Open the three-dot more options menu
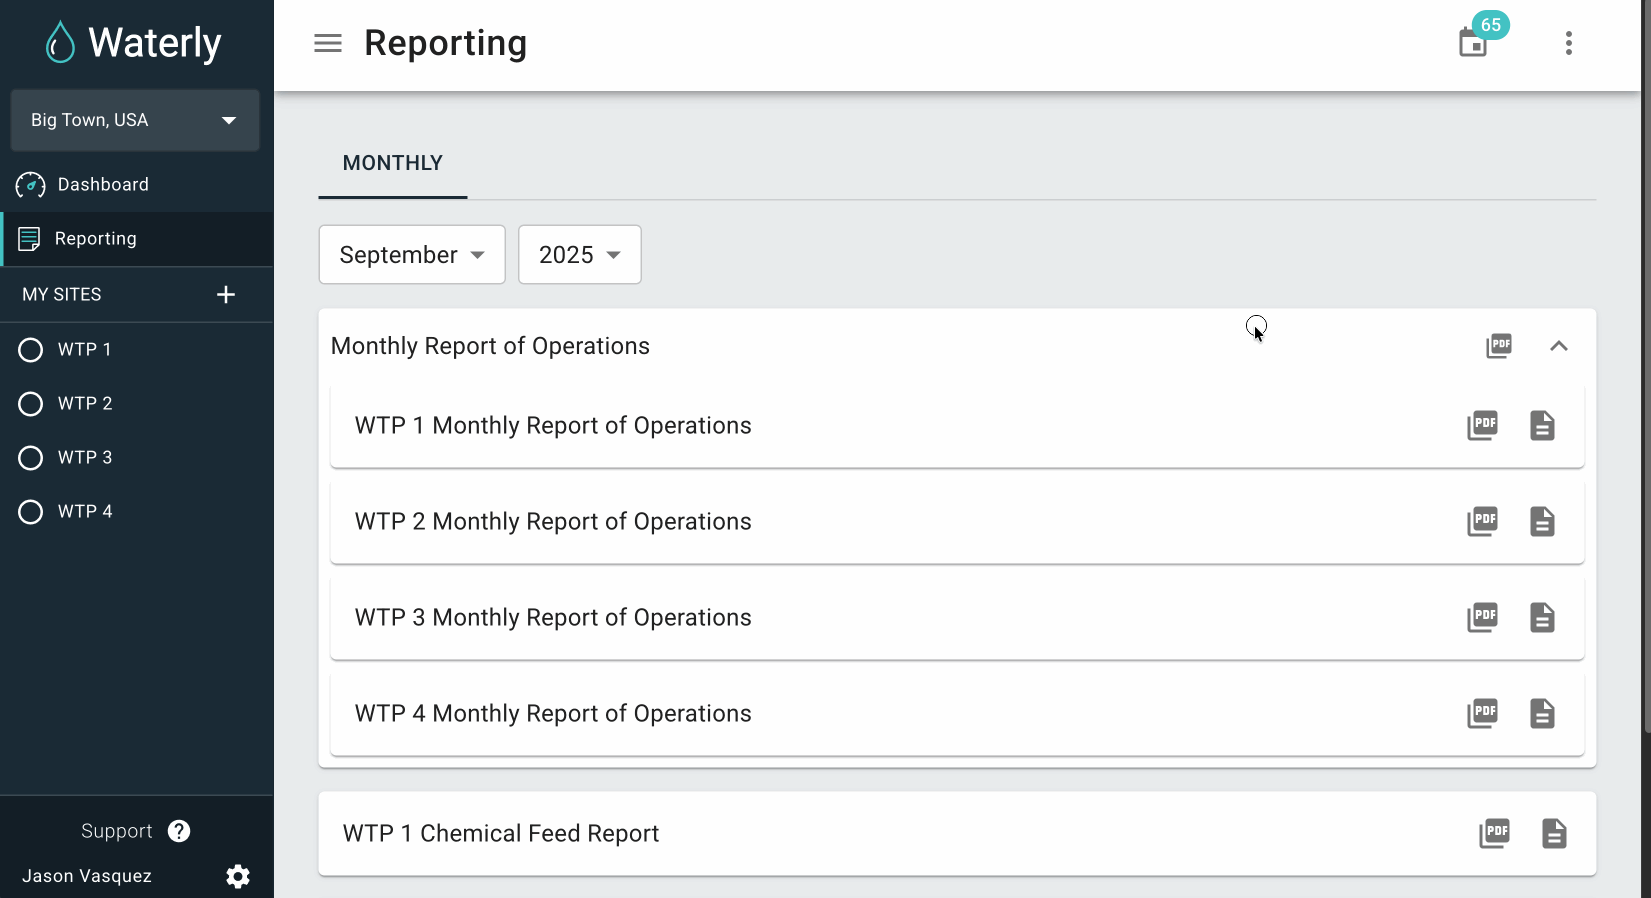1651x898 pixels. tap(1568, 43)
